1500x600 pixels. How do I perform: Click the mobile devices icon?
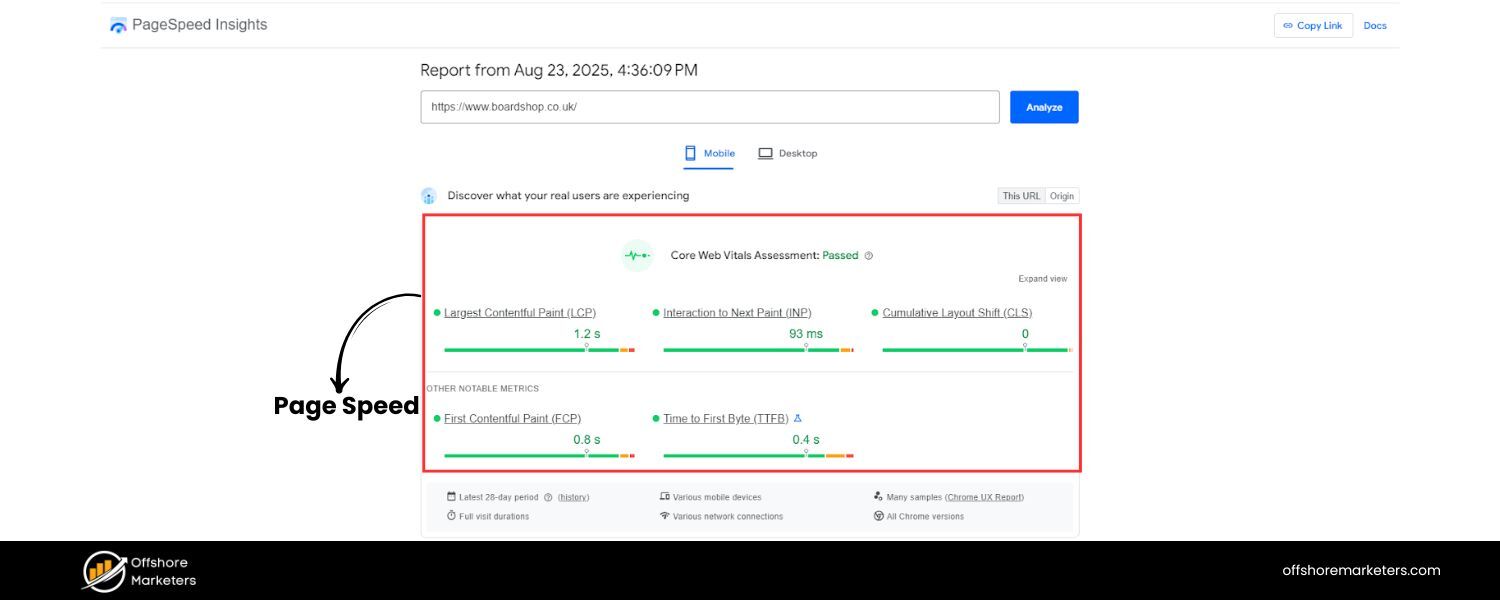(664, 496)
